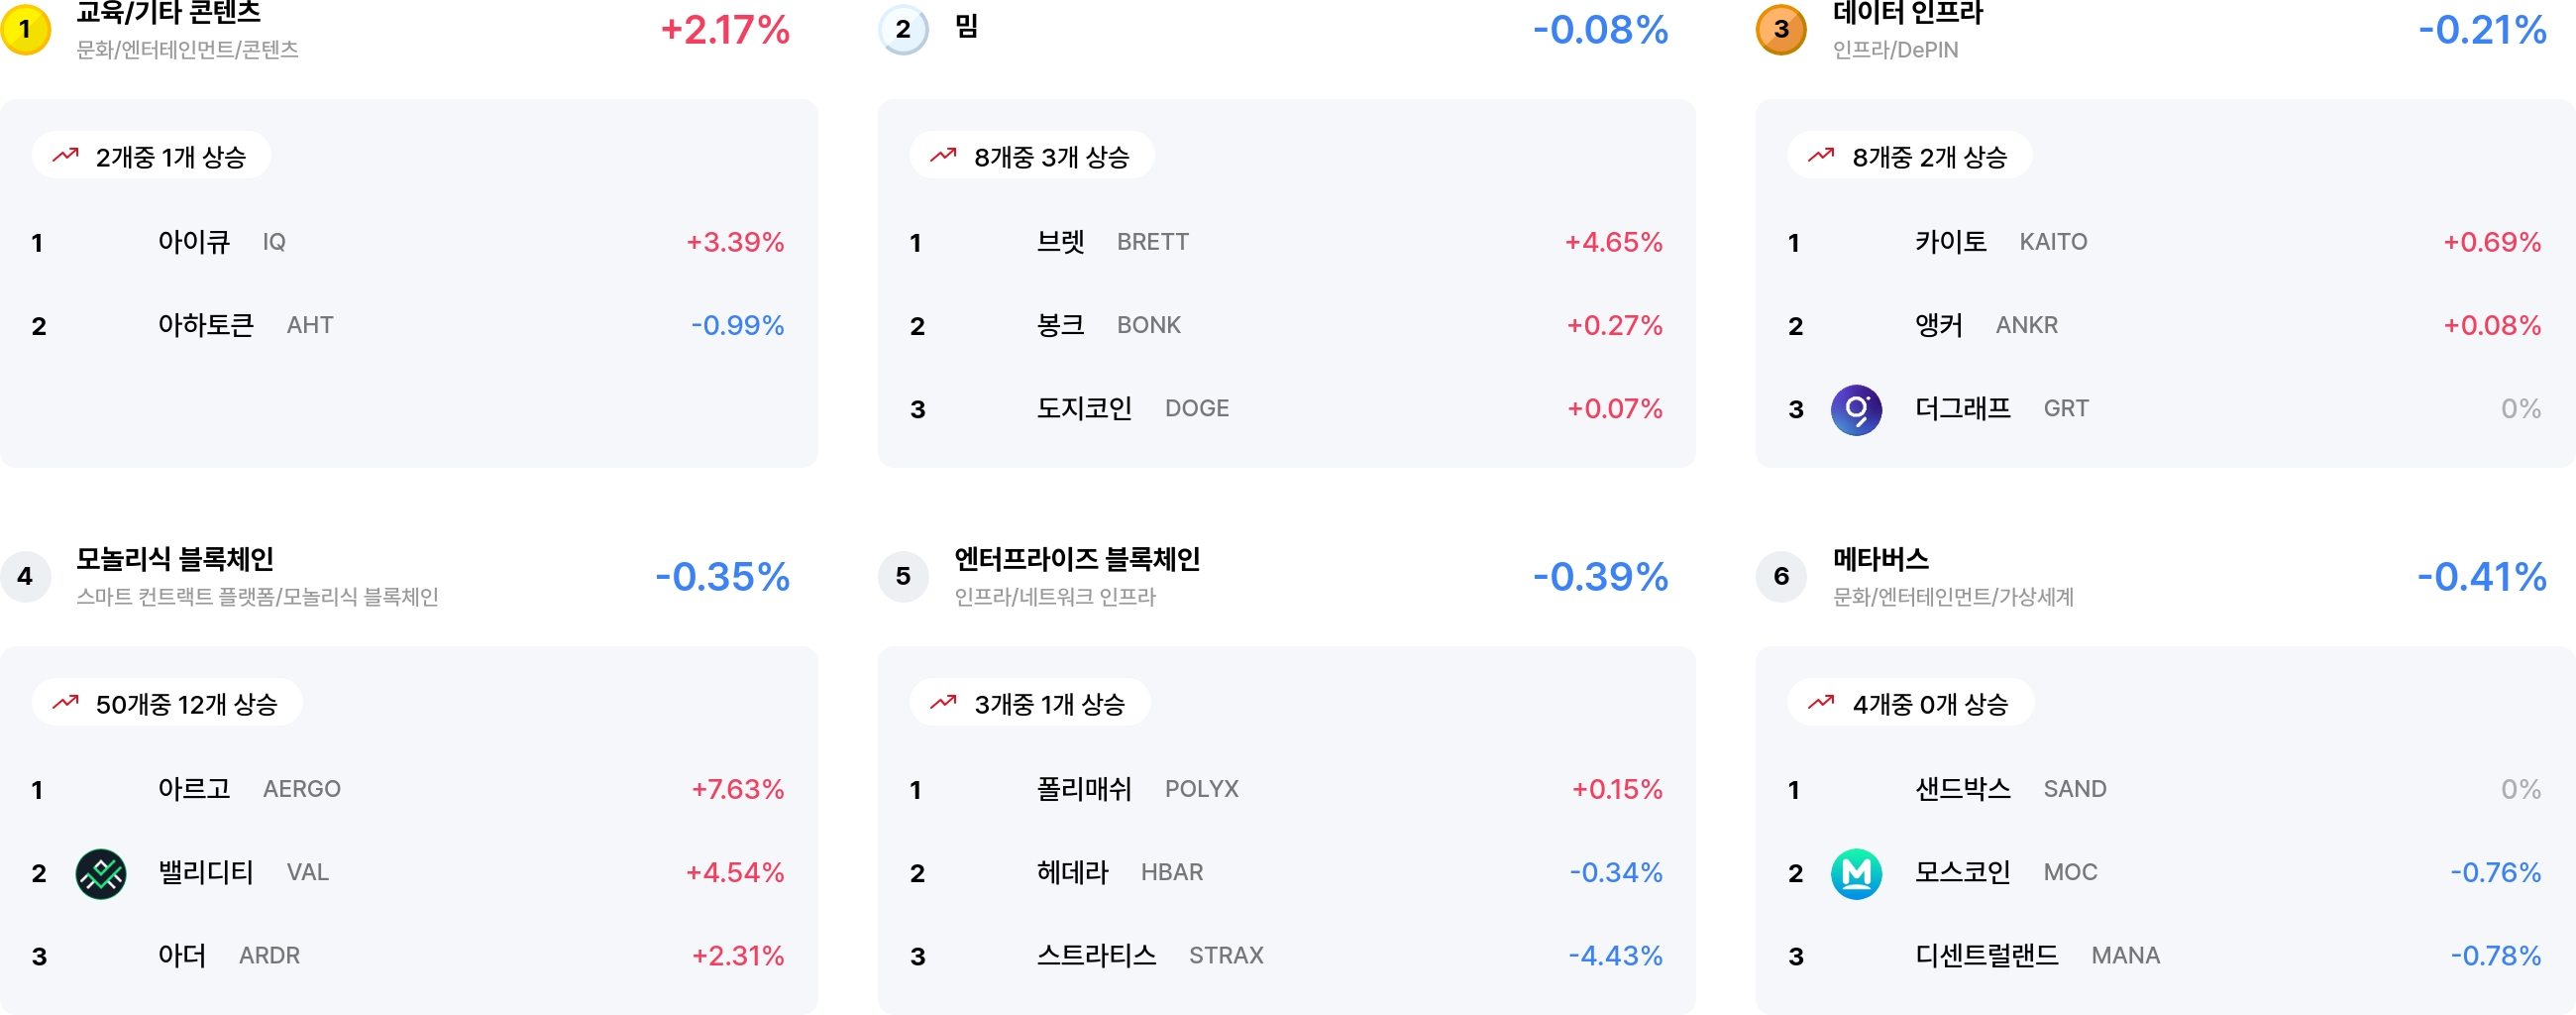The width and height of the screenshot is (2576, 1015).
Task: Click the gold rank 1 badge
Action: coord(25,29)
